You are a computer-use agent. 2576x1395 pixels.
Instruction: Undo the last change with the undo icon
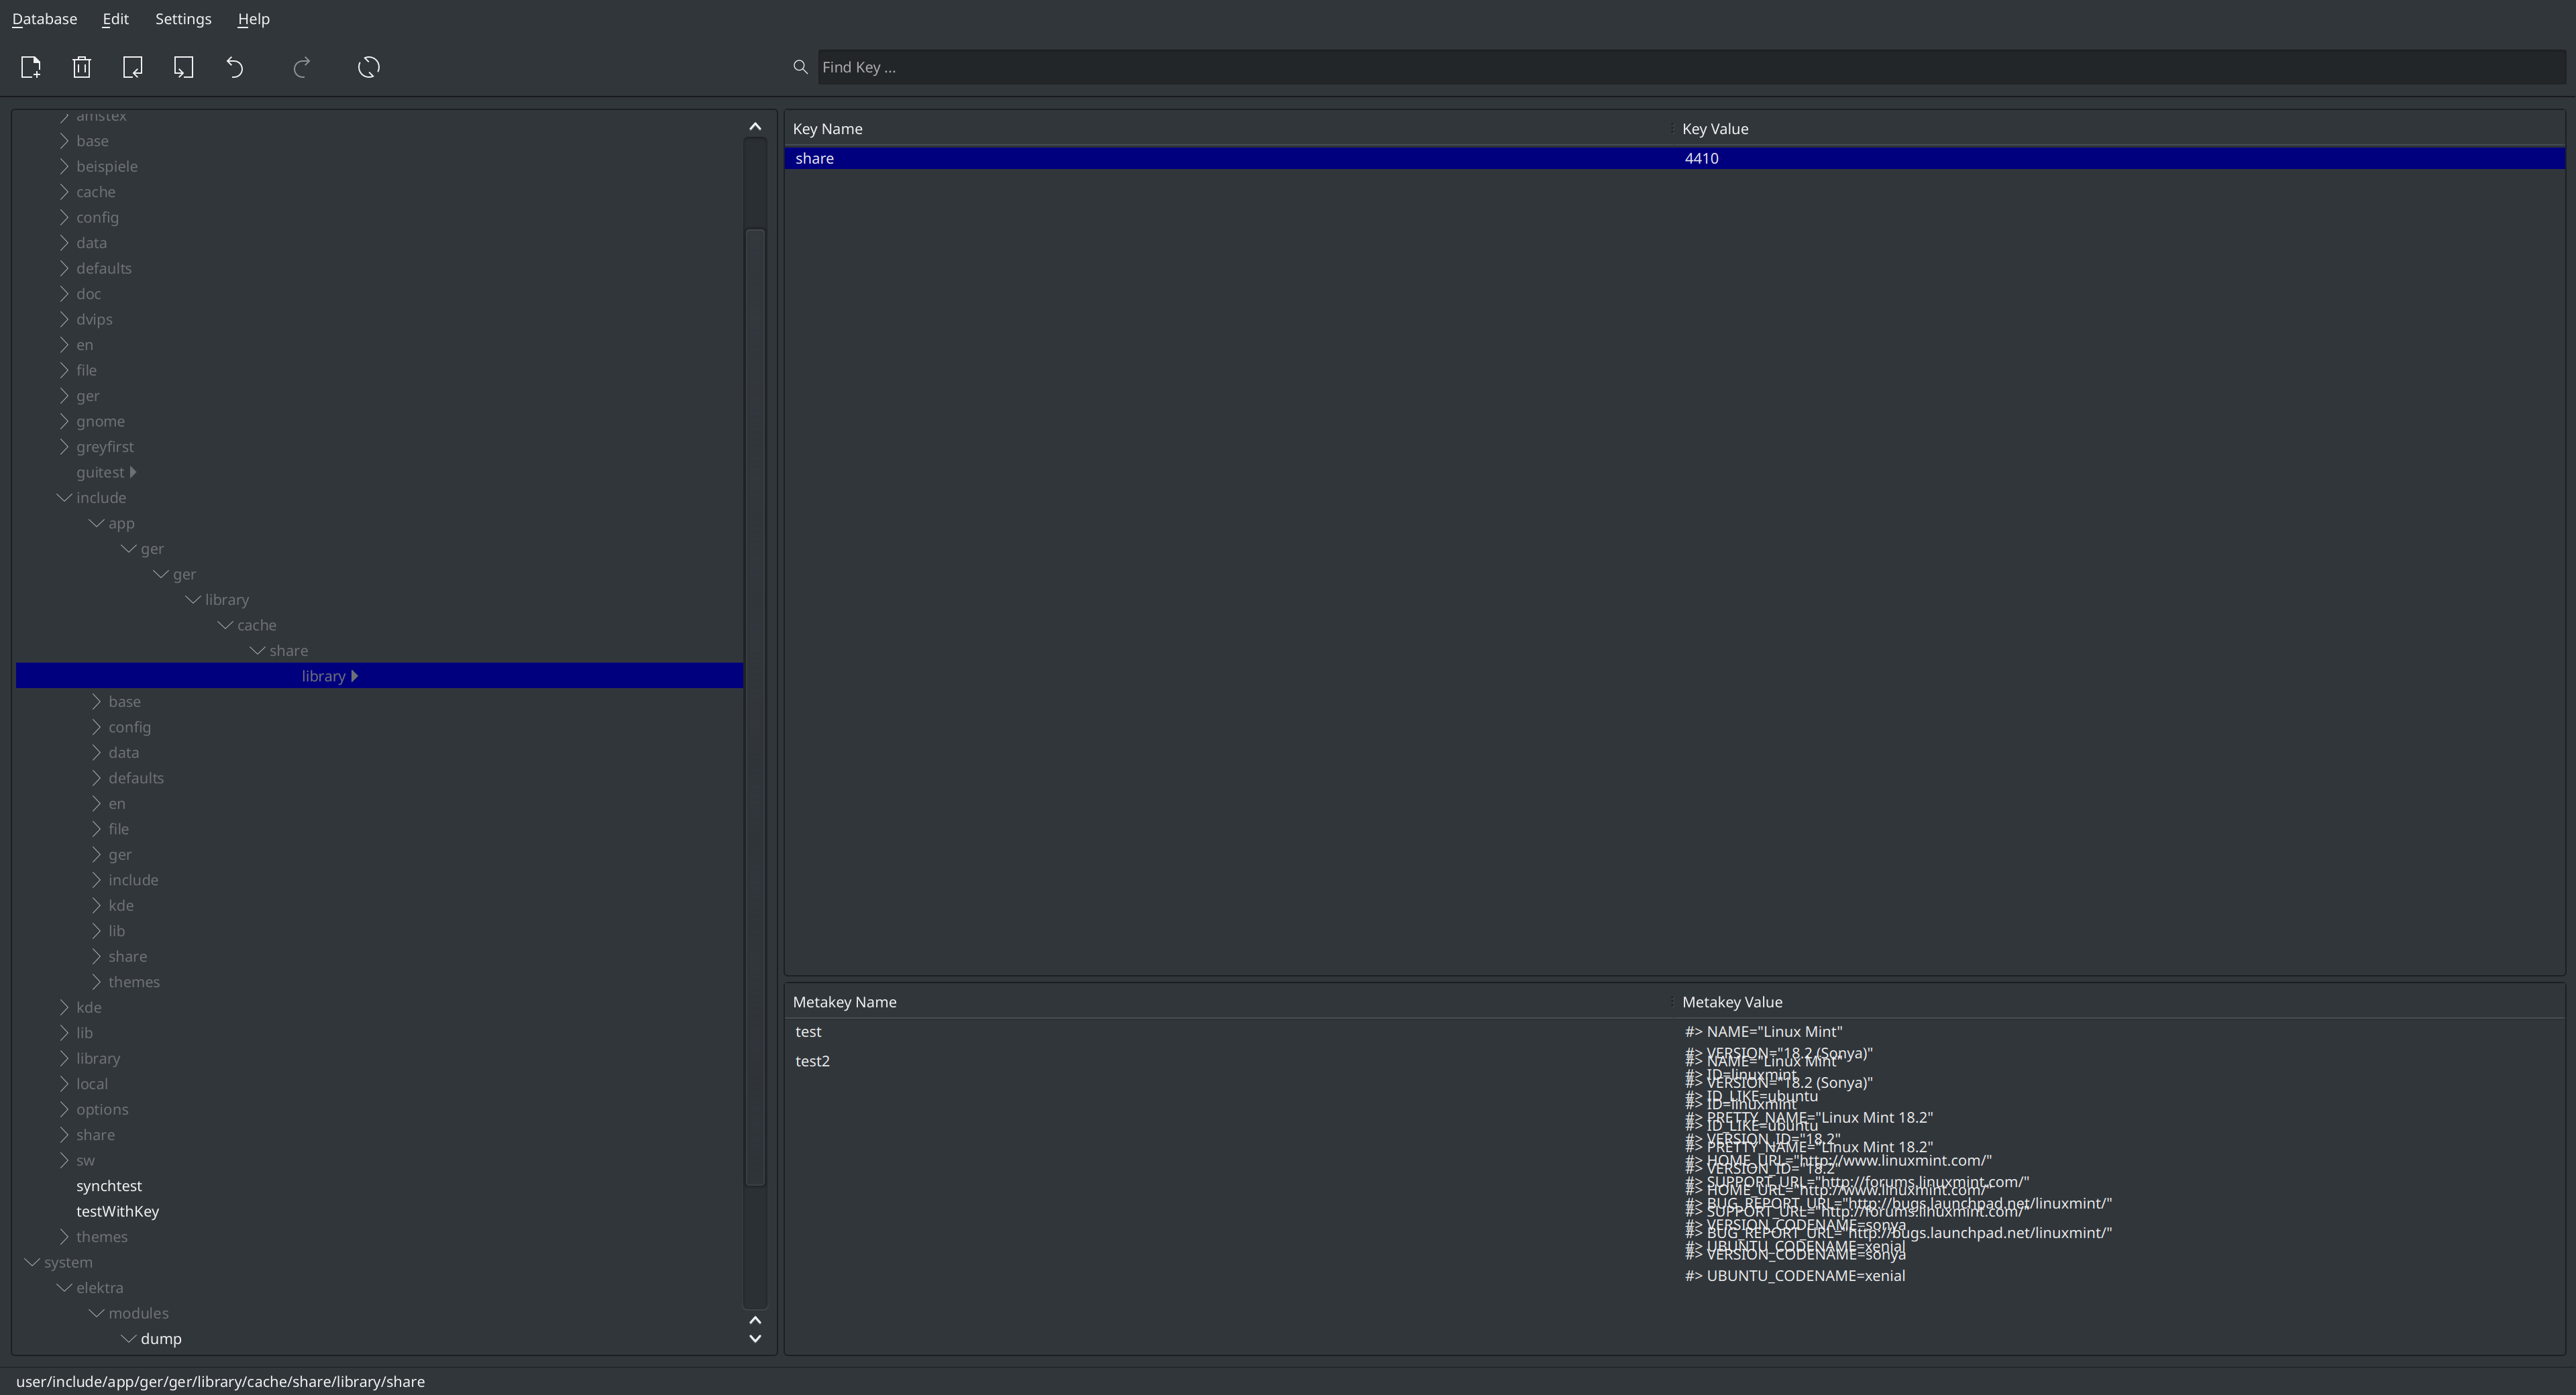[235, 67]
